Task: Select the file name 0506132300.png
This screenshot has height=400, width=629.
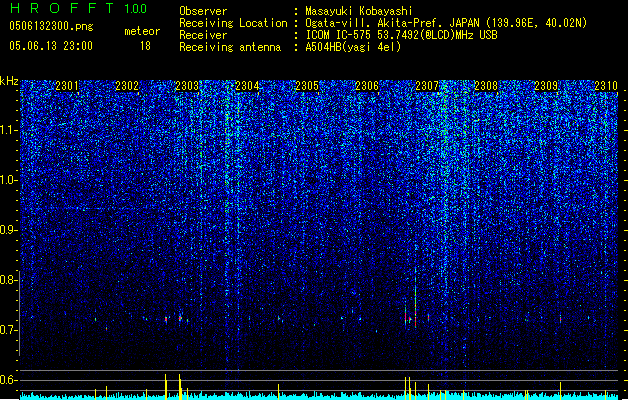Action: 51,26
